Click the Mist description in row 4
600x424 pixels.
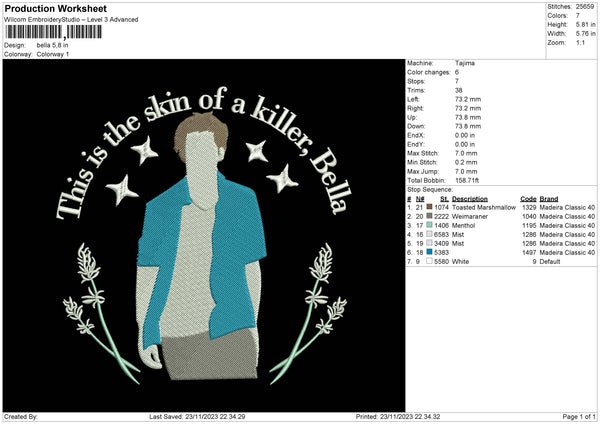(x=458, y=234)
